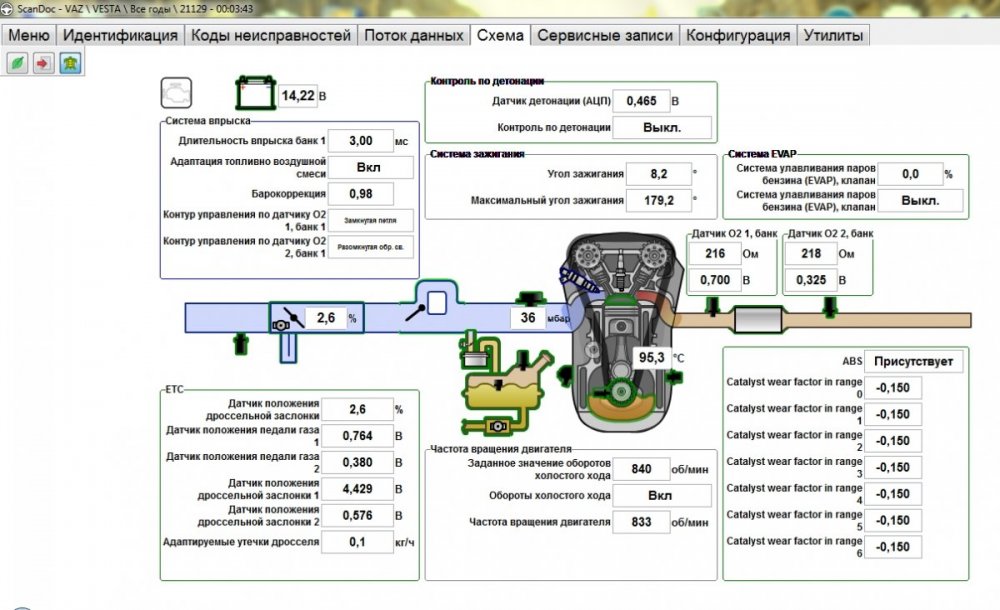Click the red arrow toolbar icon
Viewport: 1000px width, 610px height.
[44, 63]
